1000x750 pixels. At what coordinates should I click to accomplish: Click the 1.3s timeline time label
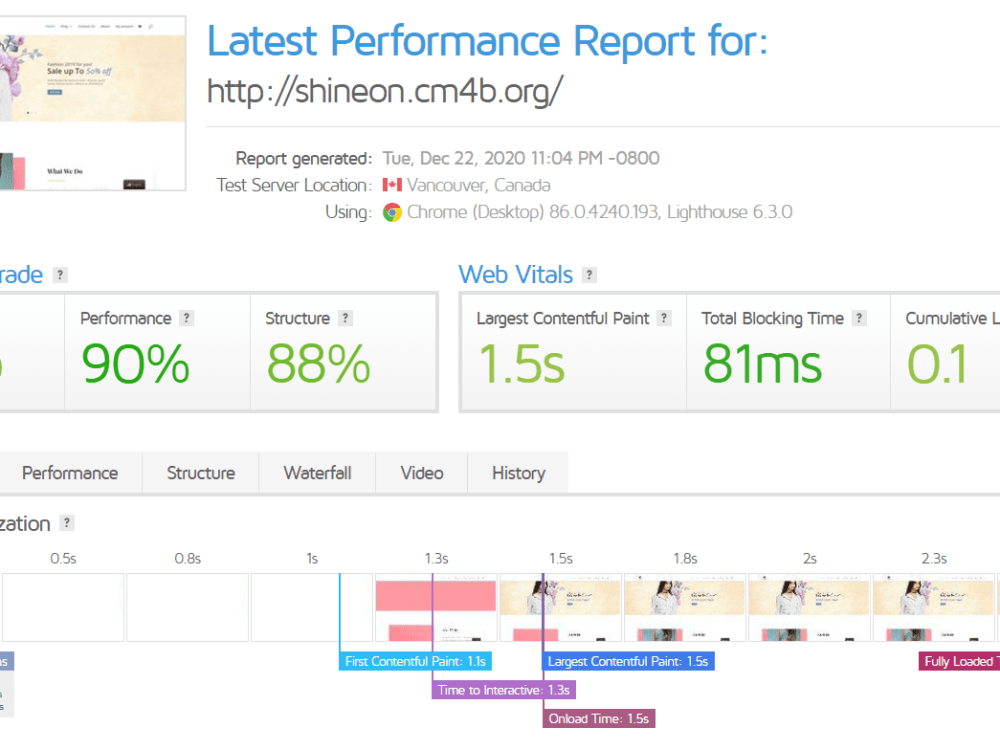[437, 559]
